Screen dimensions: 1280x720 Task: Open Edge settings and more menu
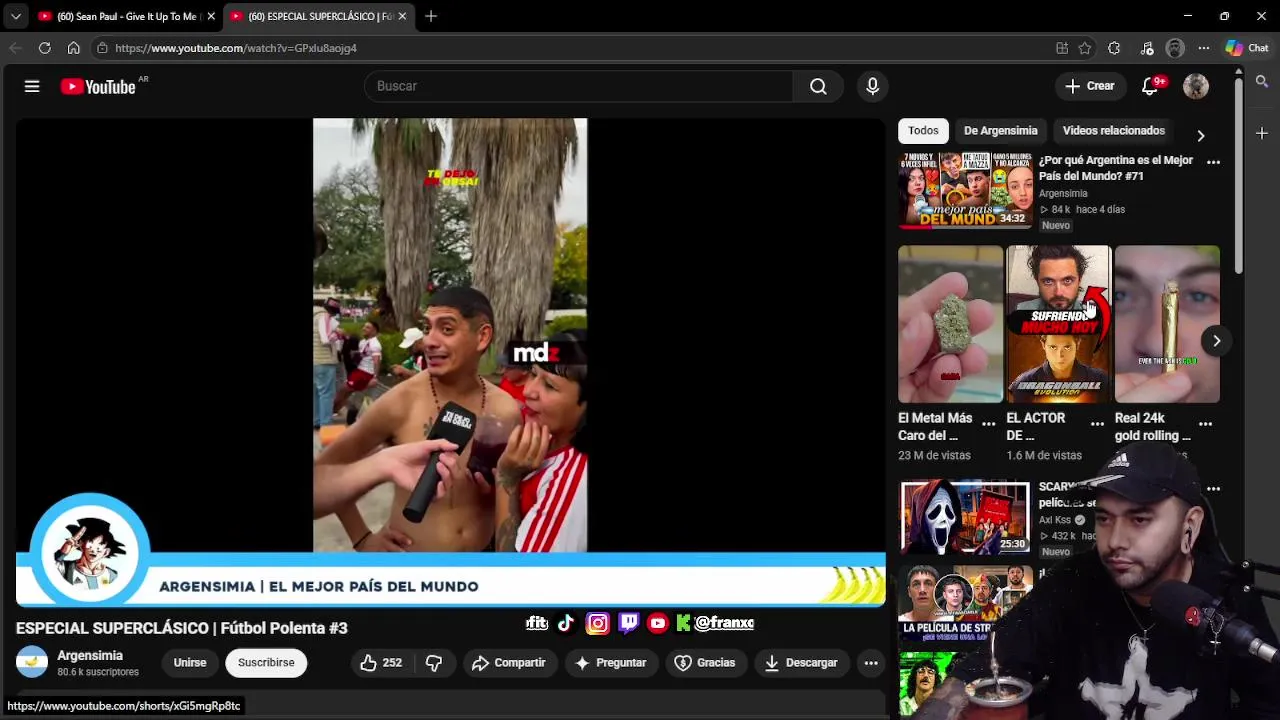tap(1204, 48)
